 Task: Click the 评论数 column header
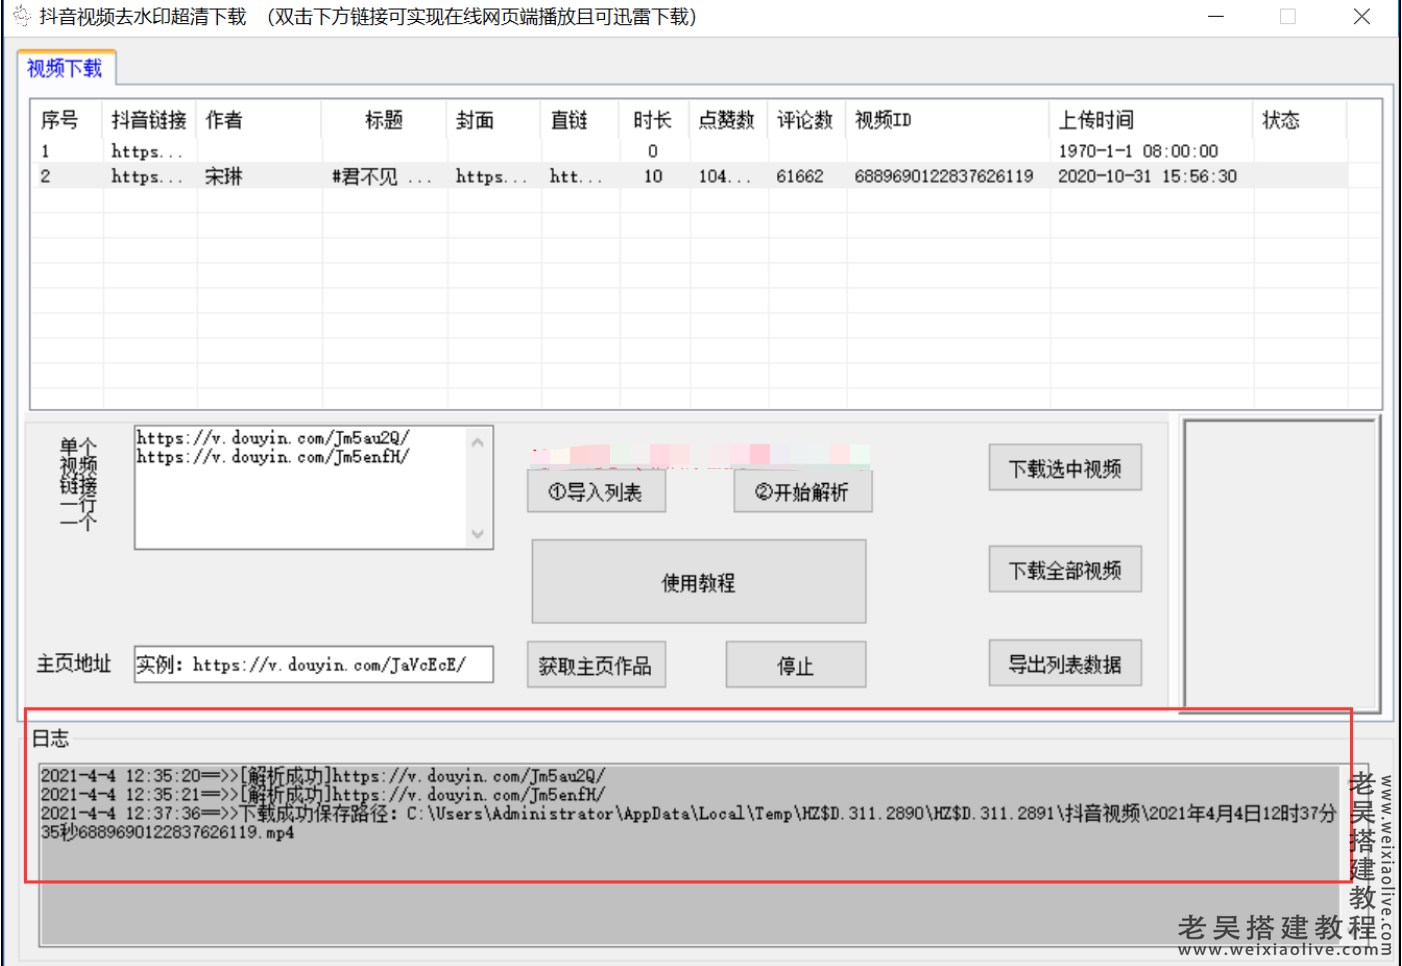pyautogui.click(x=805, y=120)
